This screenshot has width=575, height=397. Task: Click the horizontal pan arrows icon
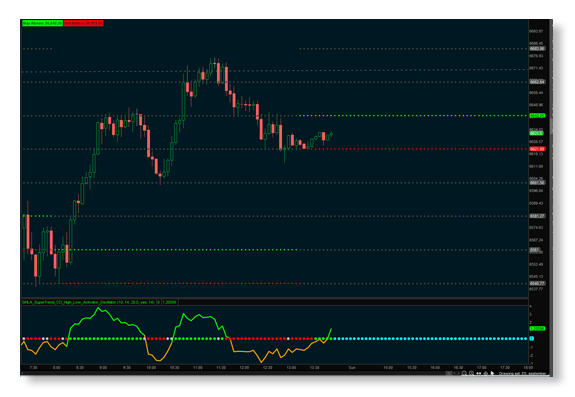[479, 373]
